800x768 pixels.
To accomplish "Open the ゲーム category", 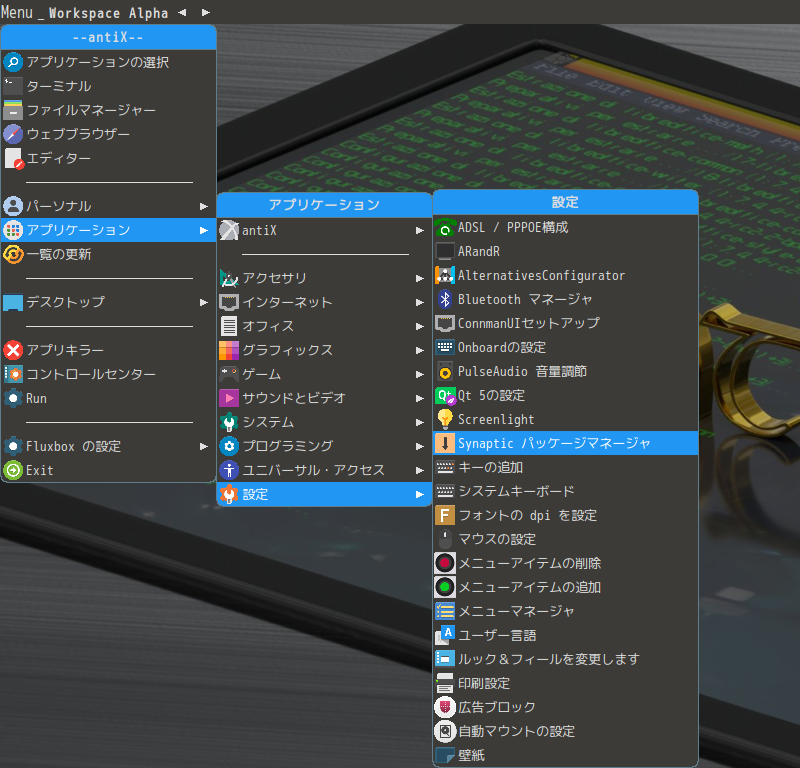I will [x=324, y=374].
